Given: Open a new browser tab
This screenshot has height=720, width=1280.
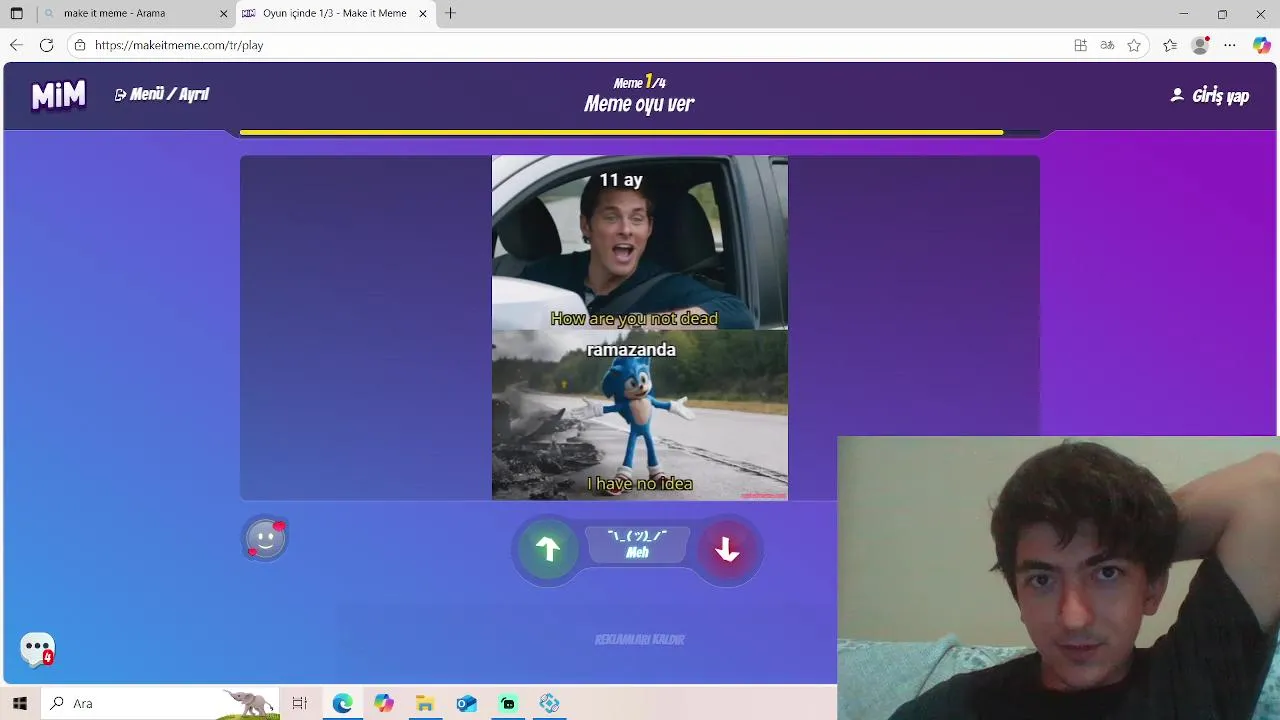Looking at the screenshot, I should pyautogui.click(x=451, y=14).
